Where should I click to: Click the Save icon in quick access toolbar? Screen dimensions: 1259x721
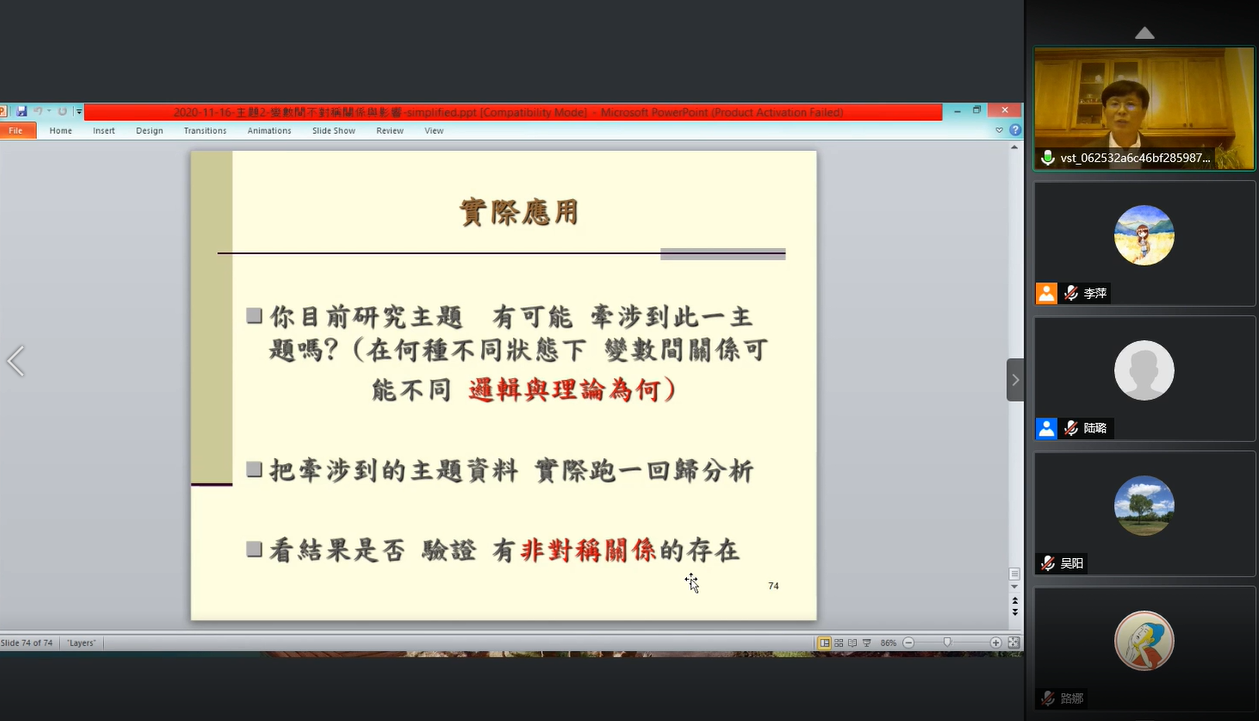tap(21, 112)
